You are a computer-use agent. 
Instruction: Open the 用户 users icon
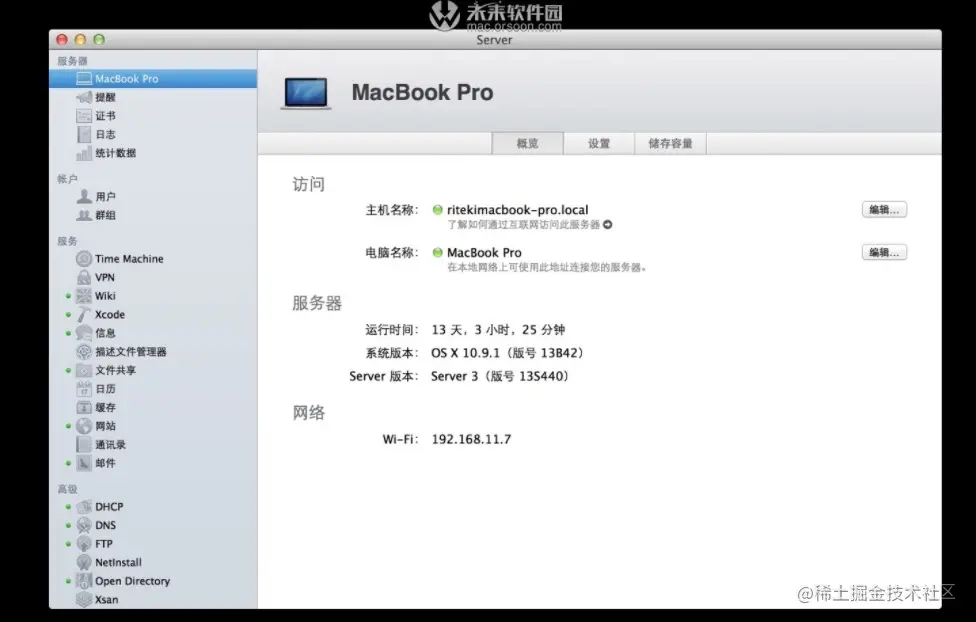[x=84, y=197]
